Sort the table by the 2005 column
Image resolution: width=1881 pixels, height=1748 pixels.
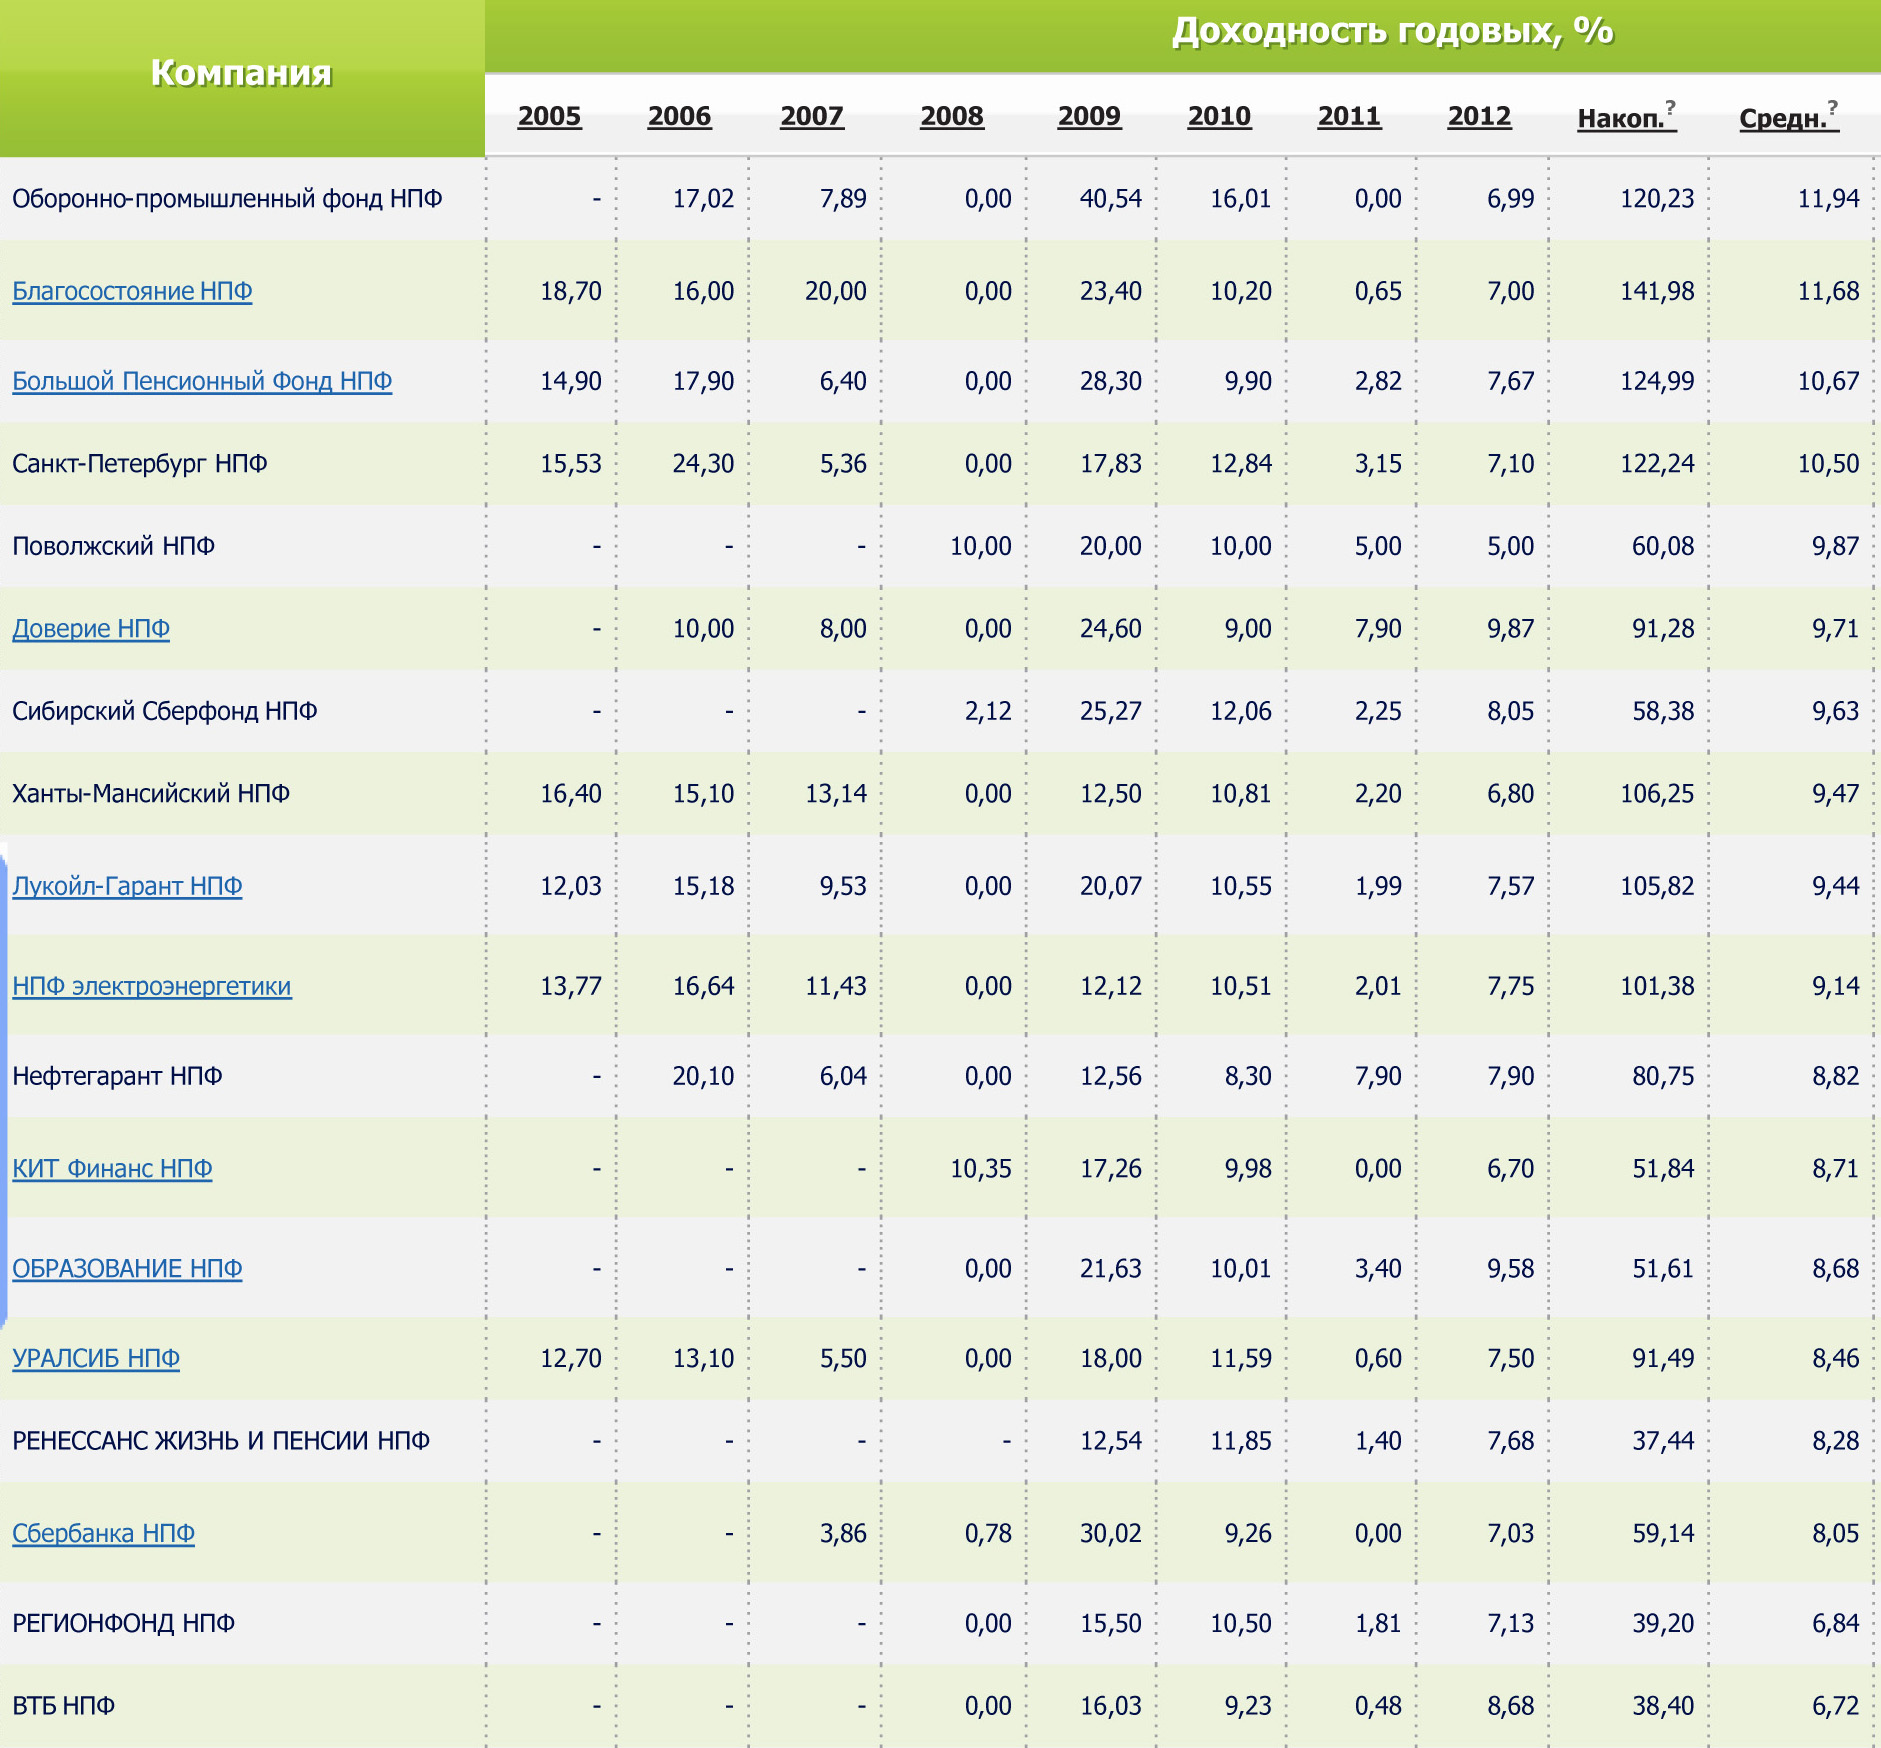(x=549, y=116)
